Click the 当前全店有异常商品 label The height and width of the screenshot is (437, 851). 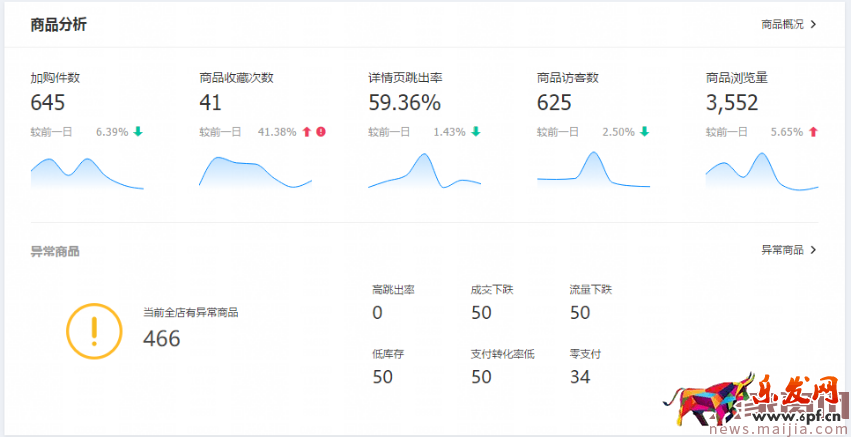click(190, 313)
